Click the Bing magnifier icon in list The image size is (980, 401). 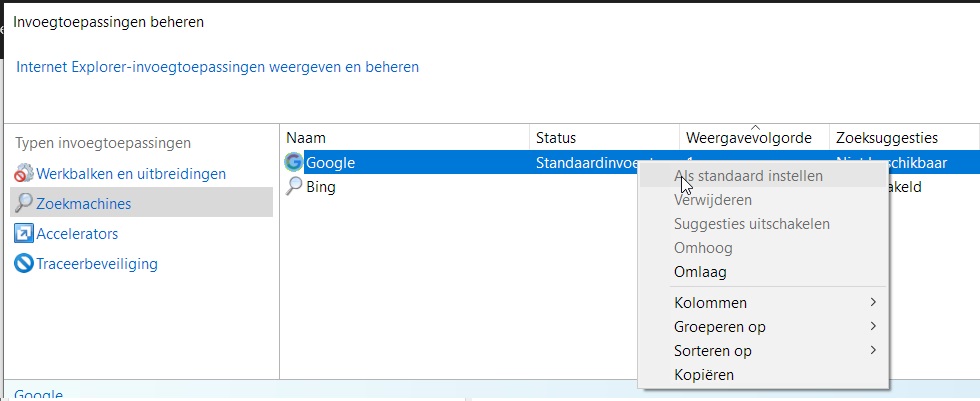coord(294,187)
